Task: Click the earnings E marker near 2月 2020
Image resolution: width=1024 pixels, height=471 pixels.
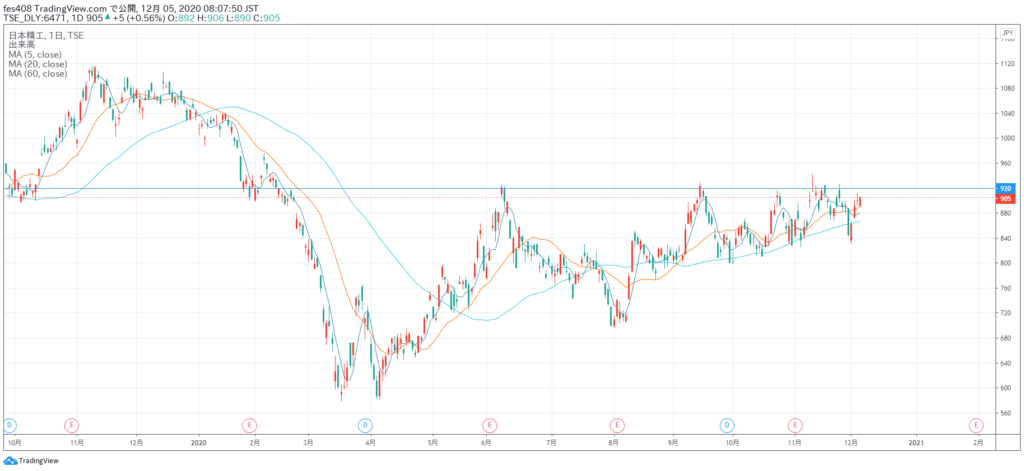Action: (249, 425)
